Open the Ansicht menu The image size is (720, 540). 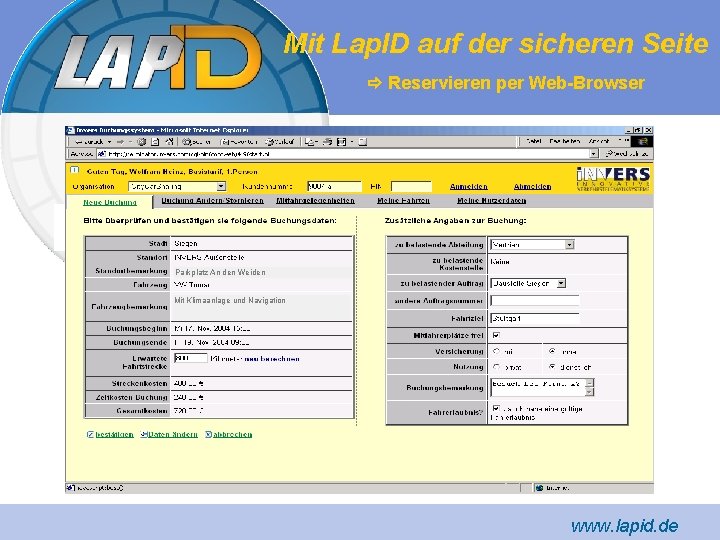point(599,141)
